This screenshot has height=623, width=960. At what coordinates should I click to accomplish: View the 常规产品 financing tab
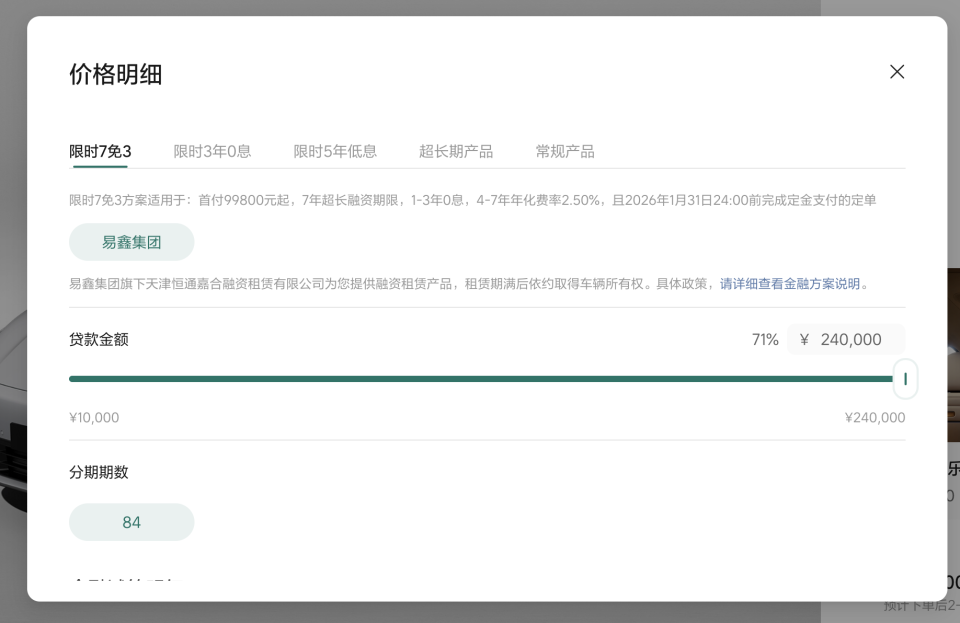pyautogui.click(x=564, y=151)
